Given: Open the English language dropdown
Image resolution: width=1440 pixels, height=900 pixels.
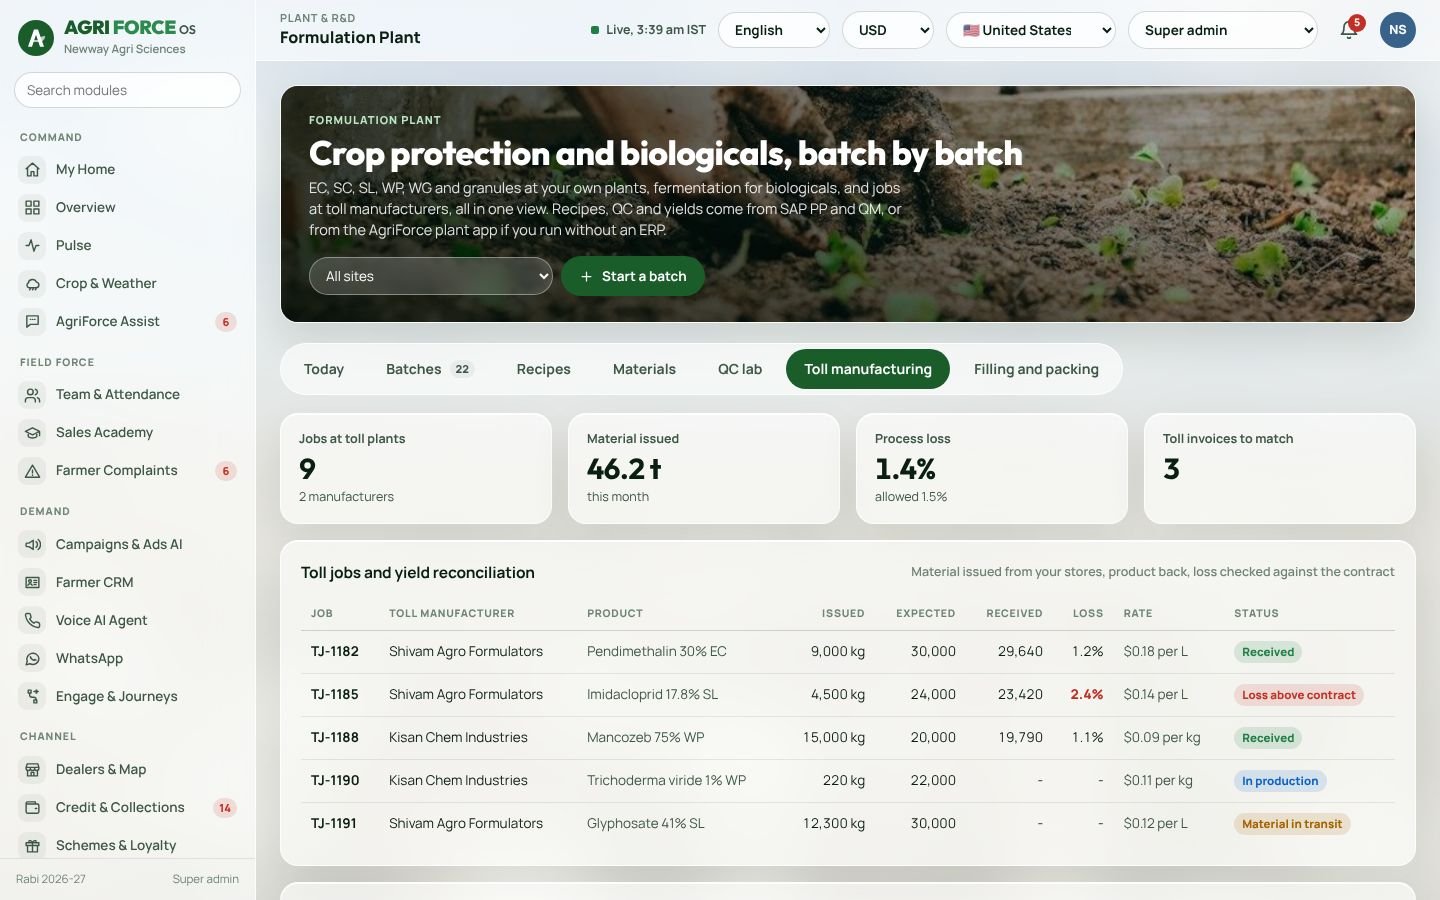Looking at the screenshot, I should [x=774, y=30].
